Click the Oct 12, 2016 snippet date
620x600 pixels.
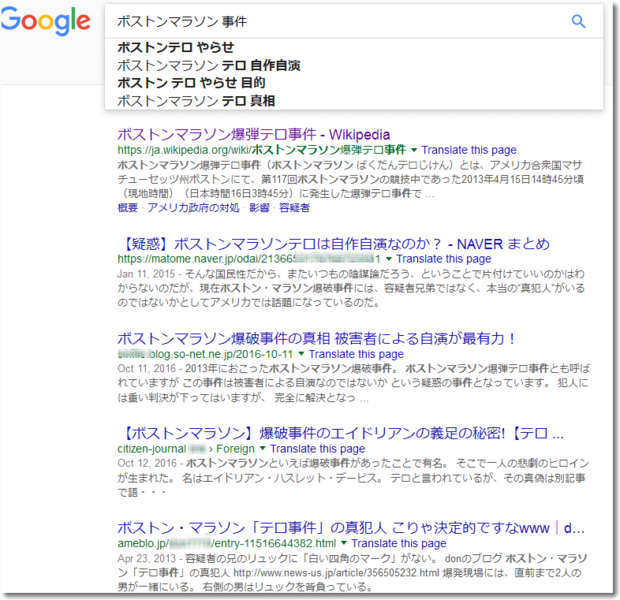pos(147,463)
